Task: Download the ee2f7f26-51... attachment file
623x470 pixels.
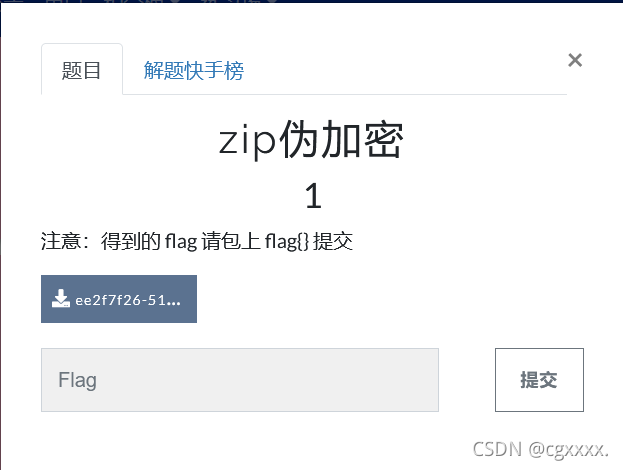Action: 119,299
